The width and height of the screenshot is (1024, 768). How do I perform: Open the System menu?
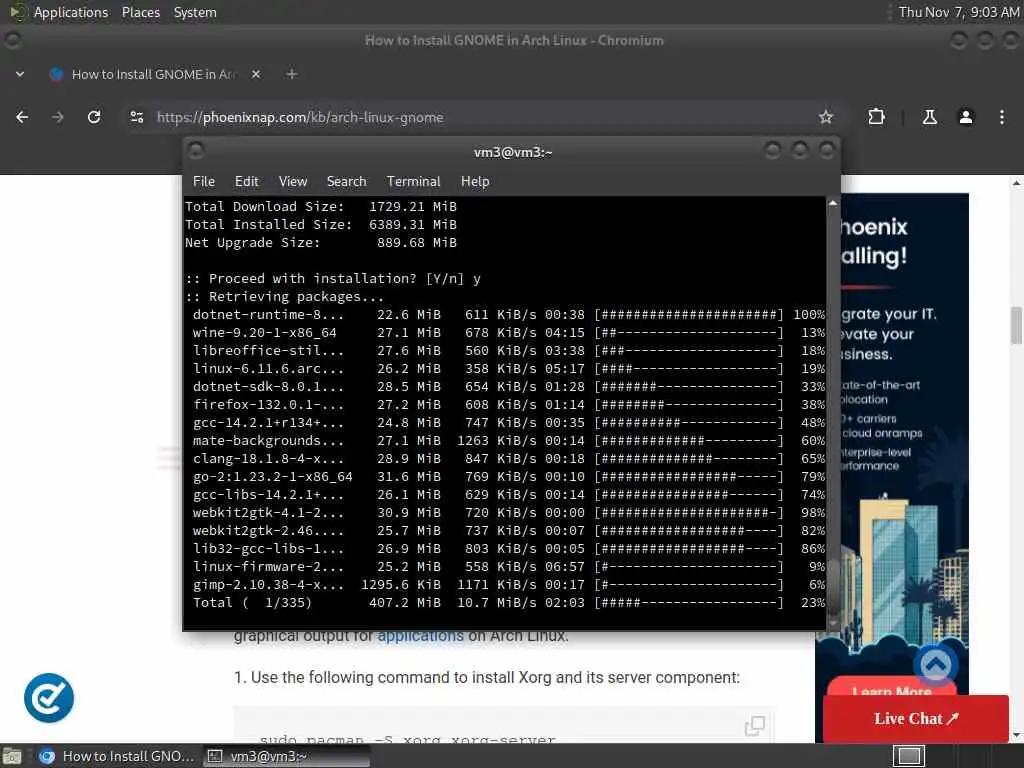(195, 12)
